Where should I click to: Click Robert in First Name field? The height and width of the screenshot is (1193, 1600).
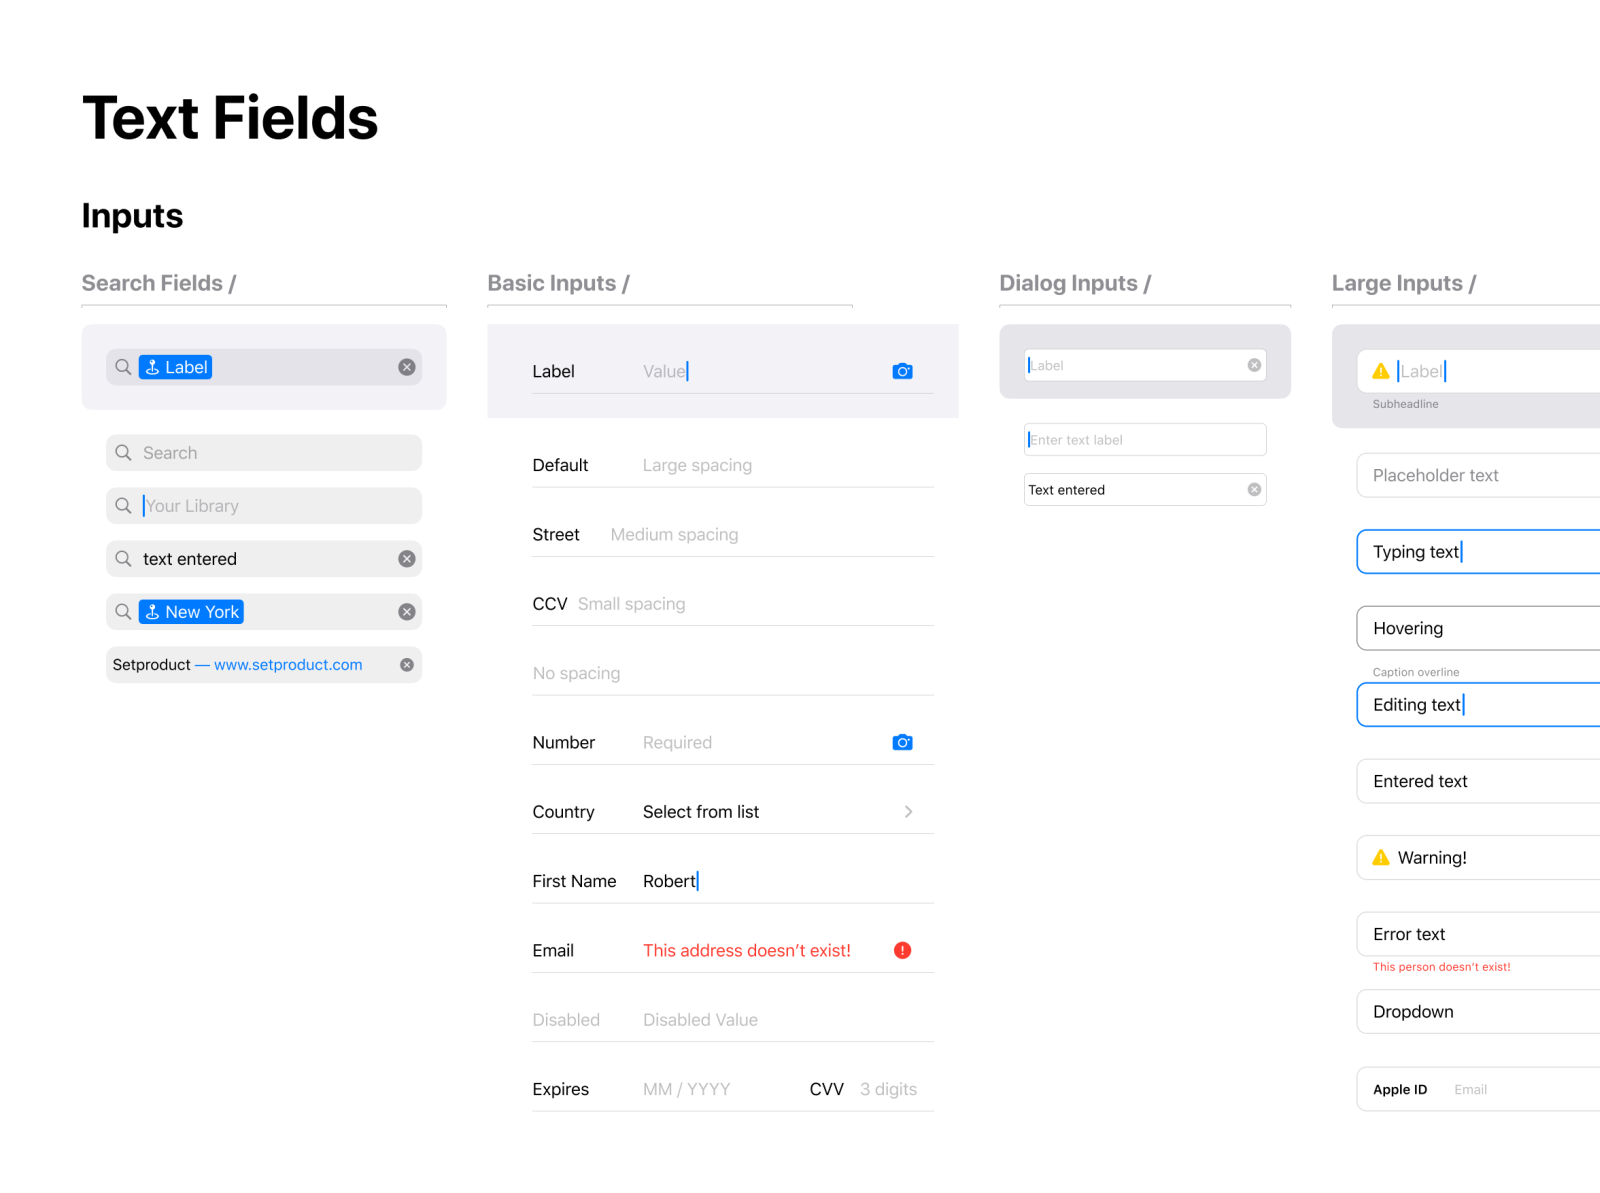(x=669, y=881)
